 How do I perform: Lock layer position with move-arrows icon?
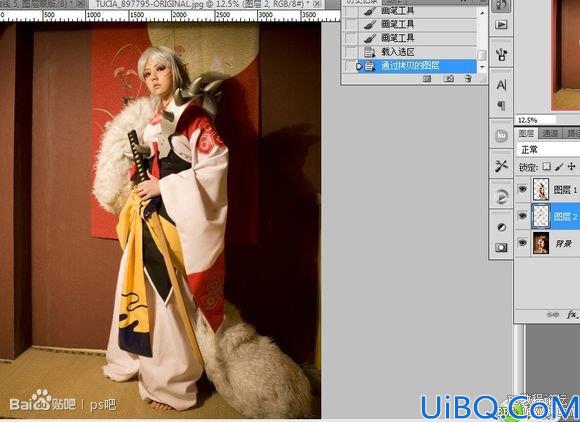click(571, 166)
